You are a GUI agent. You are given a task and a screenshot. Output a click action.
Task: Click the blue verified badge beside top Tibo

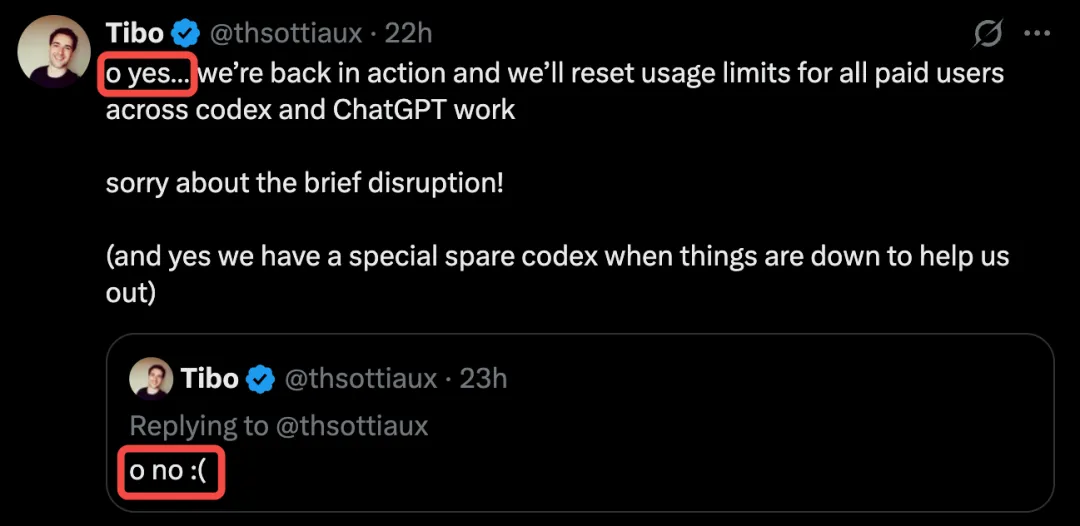tap(186, 32)
